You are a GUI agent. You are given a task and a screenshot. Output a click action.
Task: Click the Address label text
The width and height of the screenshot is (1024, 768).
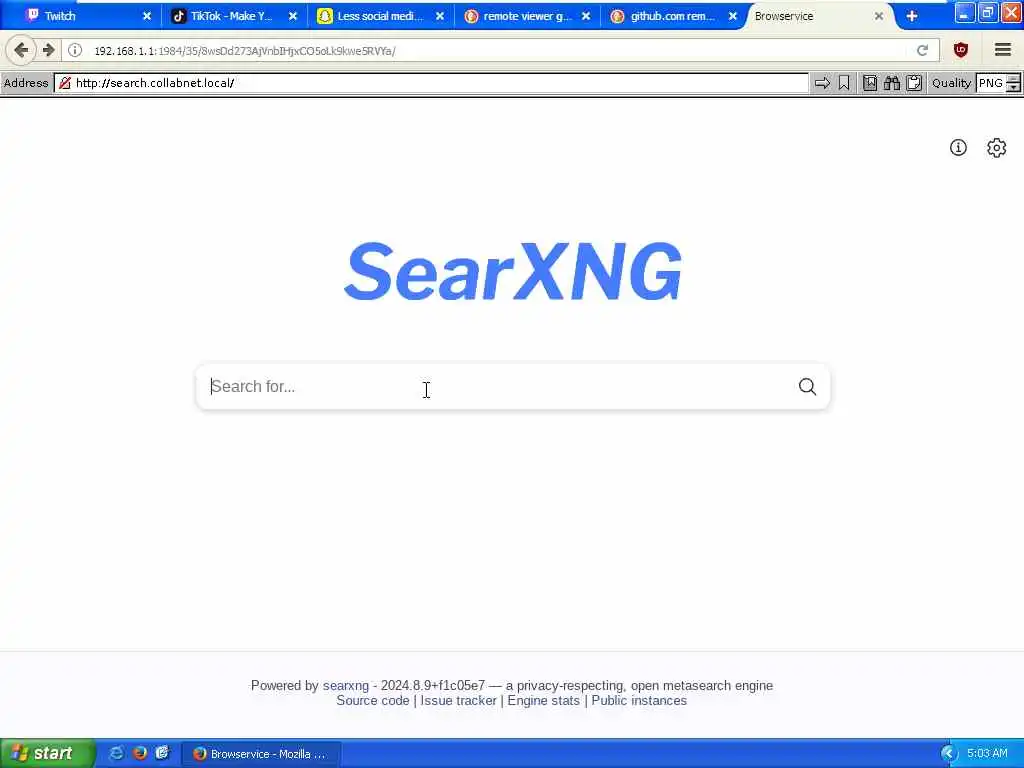coord(26,83)
